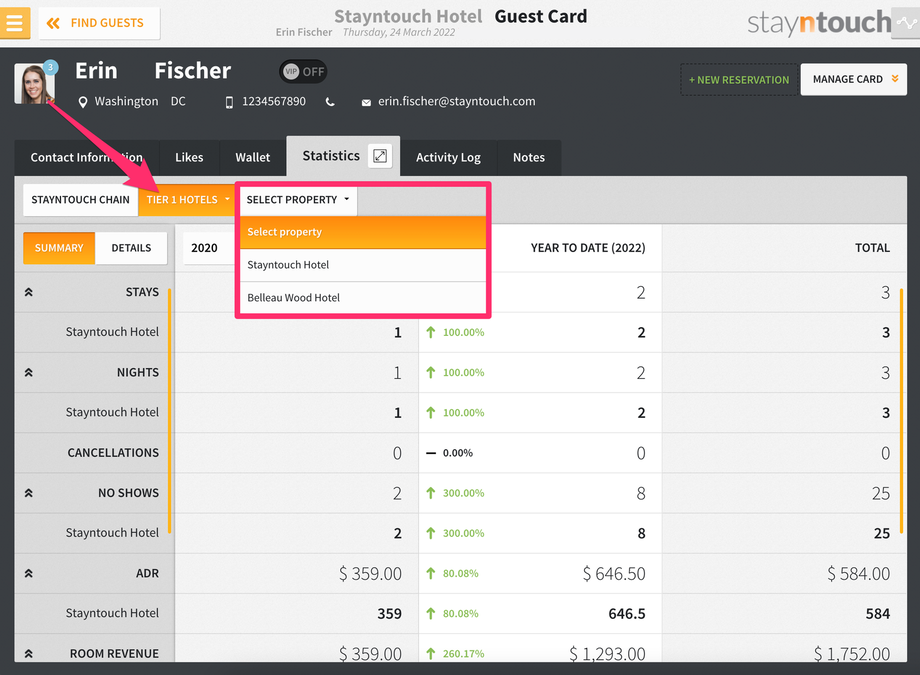
Task: Click the mobile phone icon by 1234567890
Action: pos(229,102)
